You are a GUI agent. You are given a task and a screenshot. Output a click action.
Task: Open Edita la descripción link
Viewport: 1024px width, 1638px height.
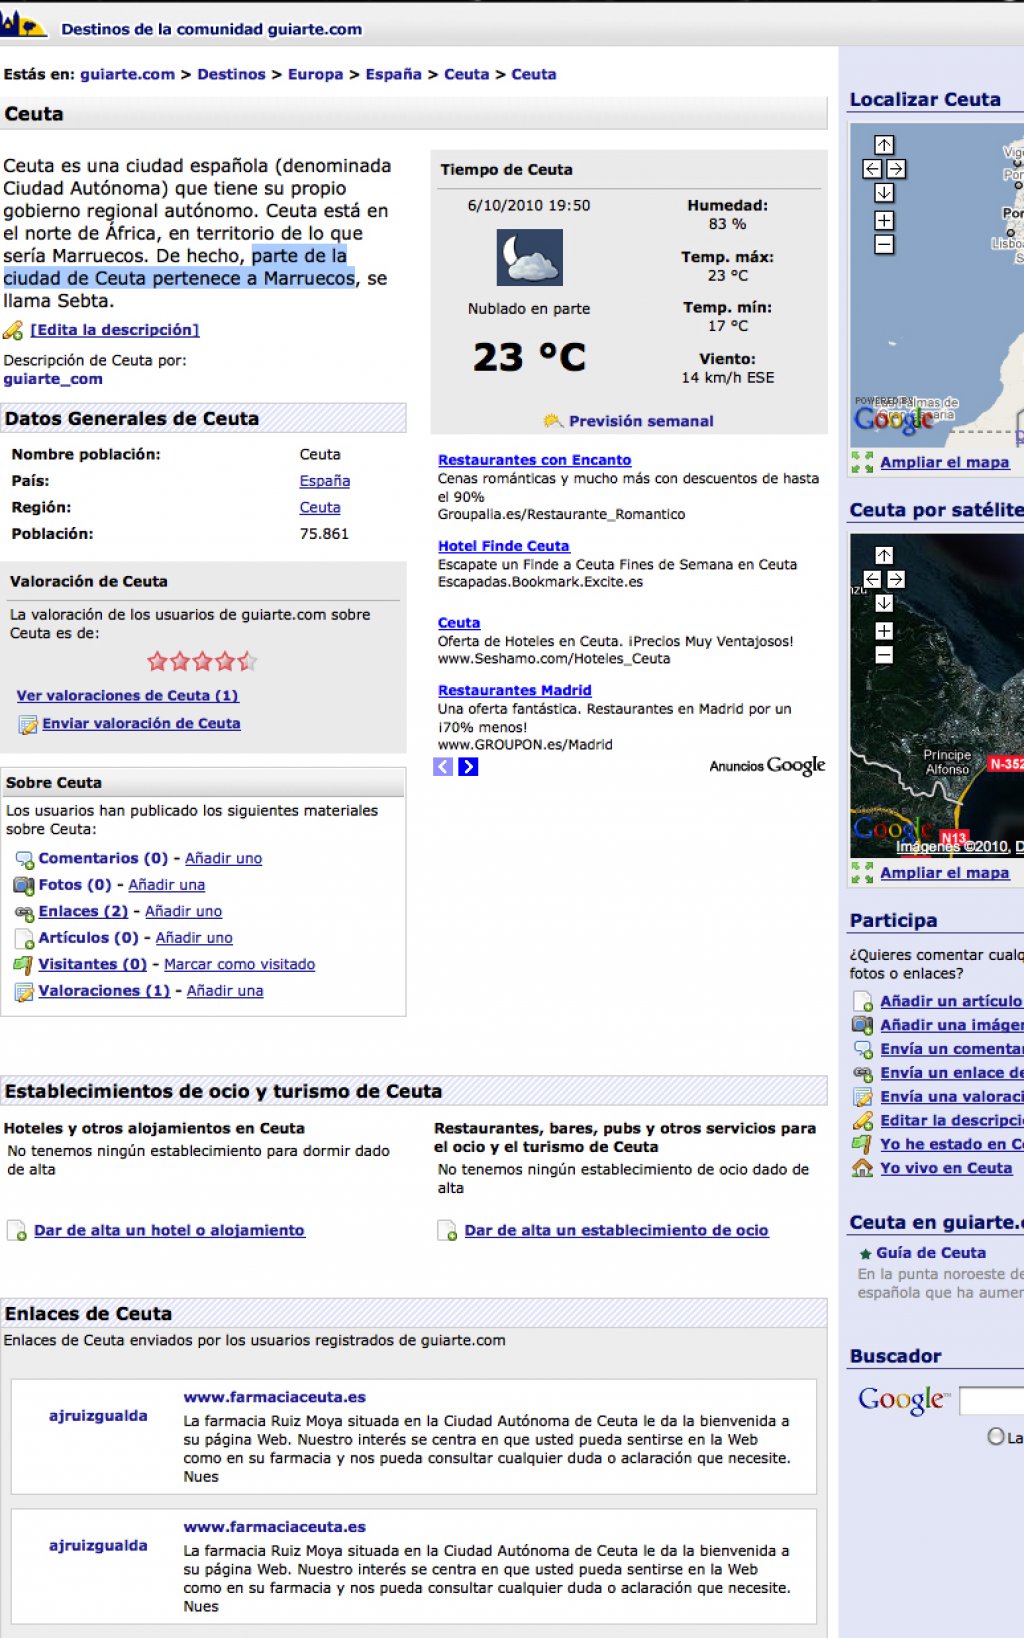(x=115, y=330)
